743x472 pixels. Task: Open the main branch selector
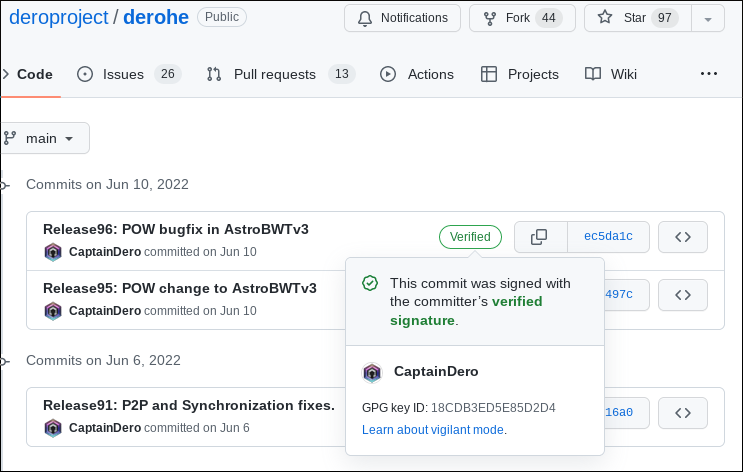(45, 138)
